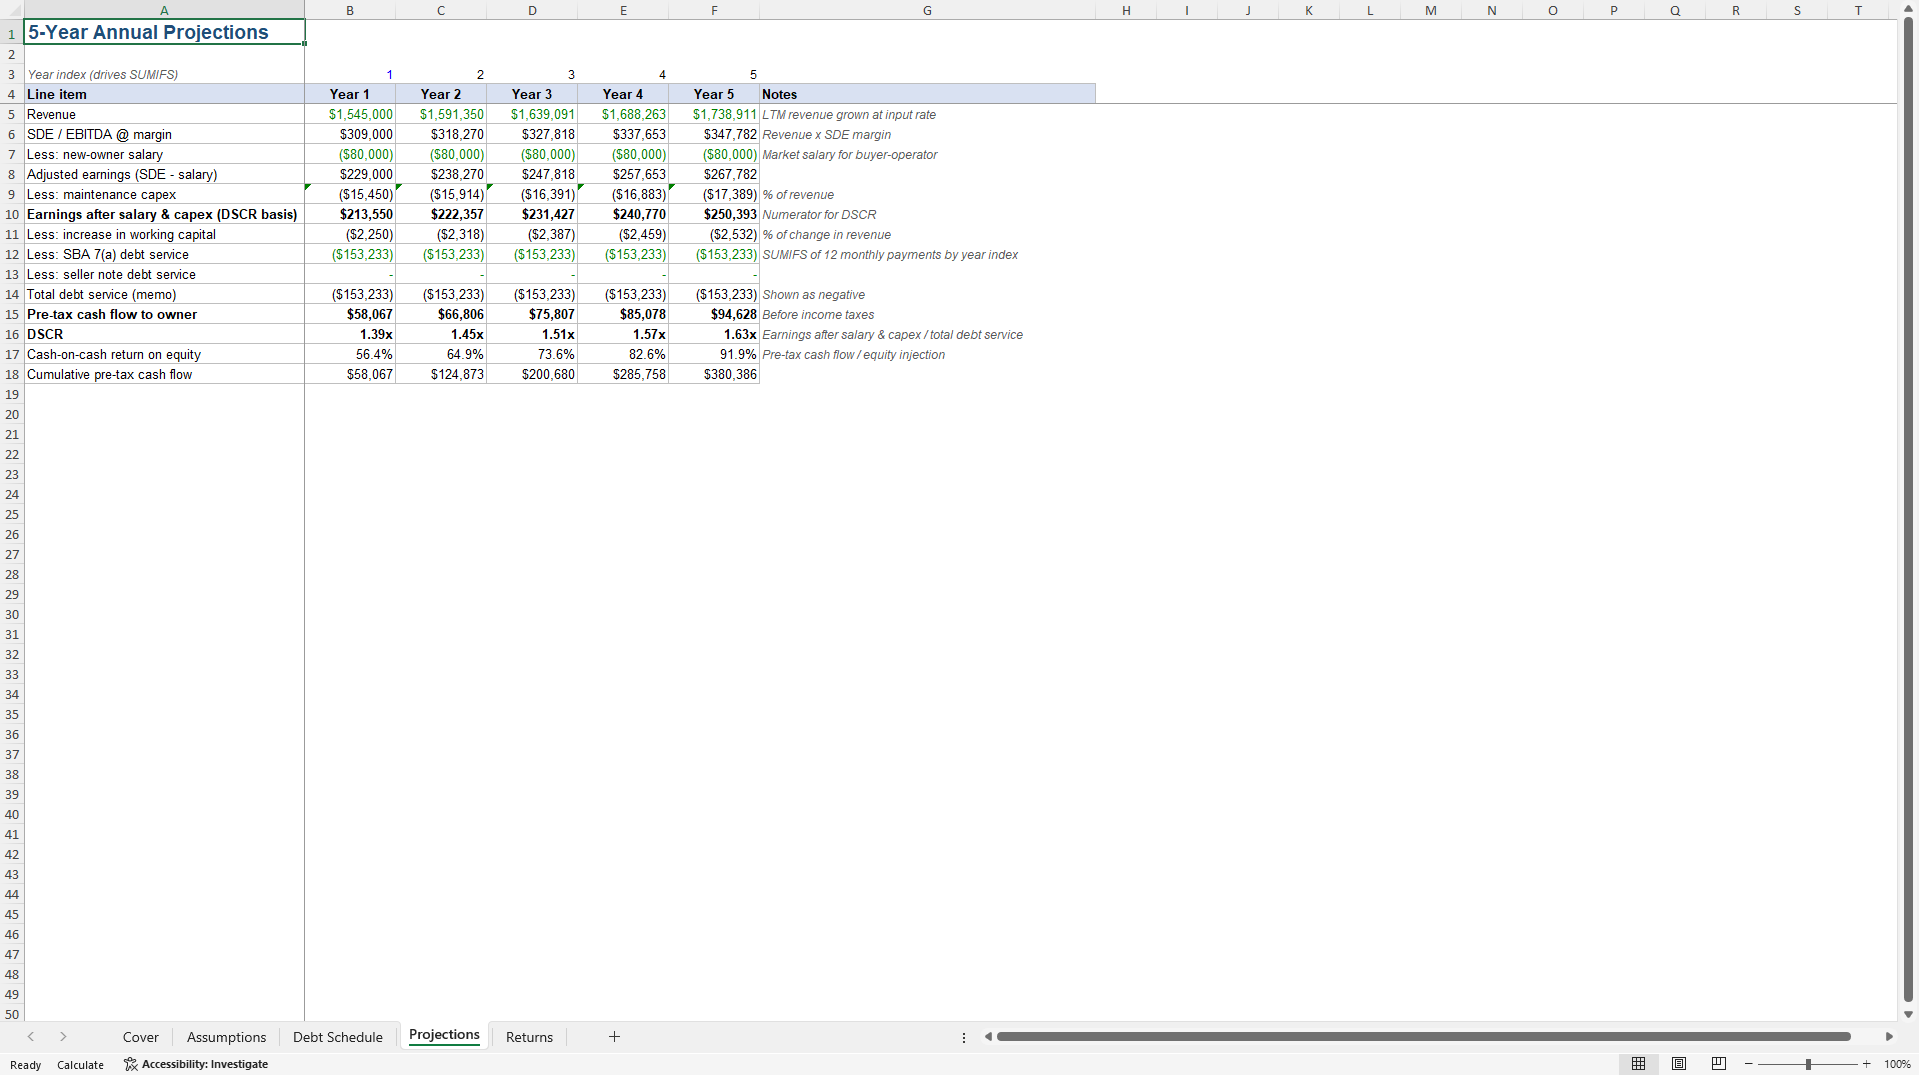Select column T header
Screen dimensions: 1919x1075
1858,10
